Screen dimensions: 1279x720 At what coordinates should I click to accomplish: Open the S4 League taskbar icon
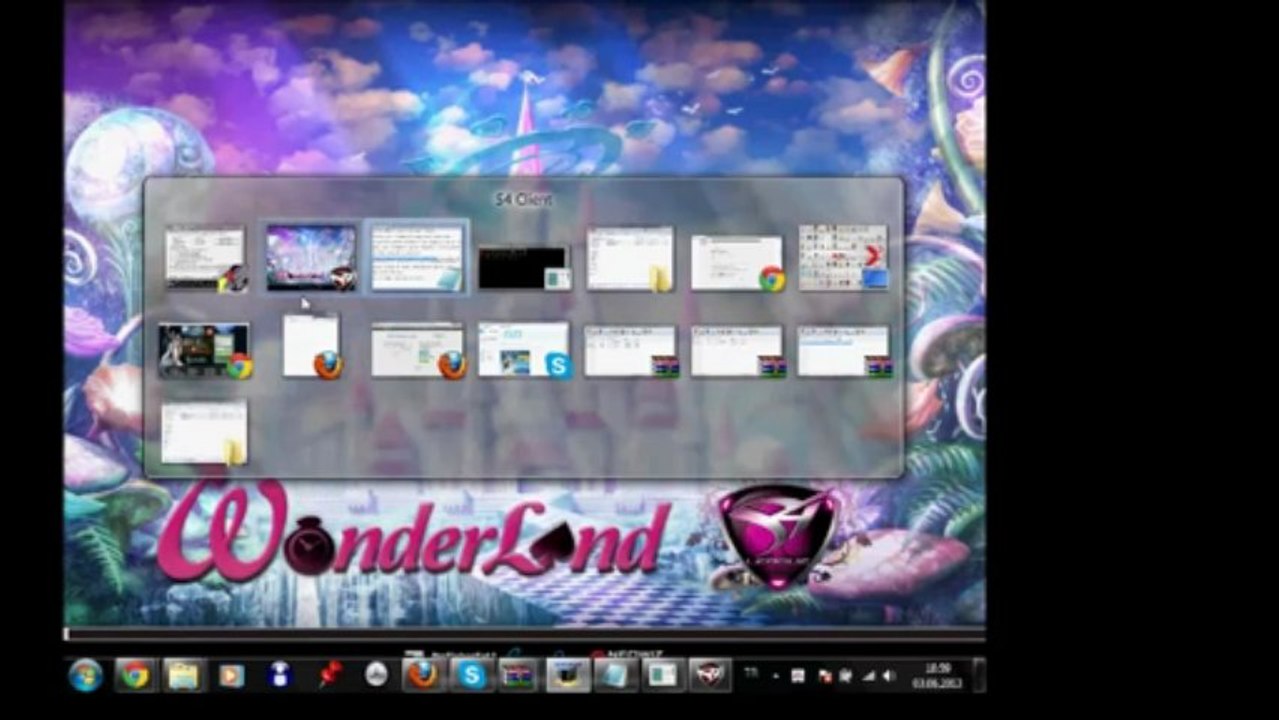pyautogui.click(x=708, y=675)
